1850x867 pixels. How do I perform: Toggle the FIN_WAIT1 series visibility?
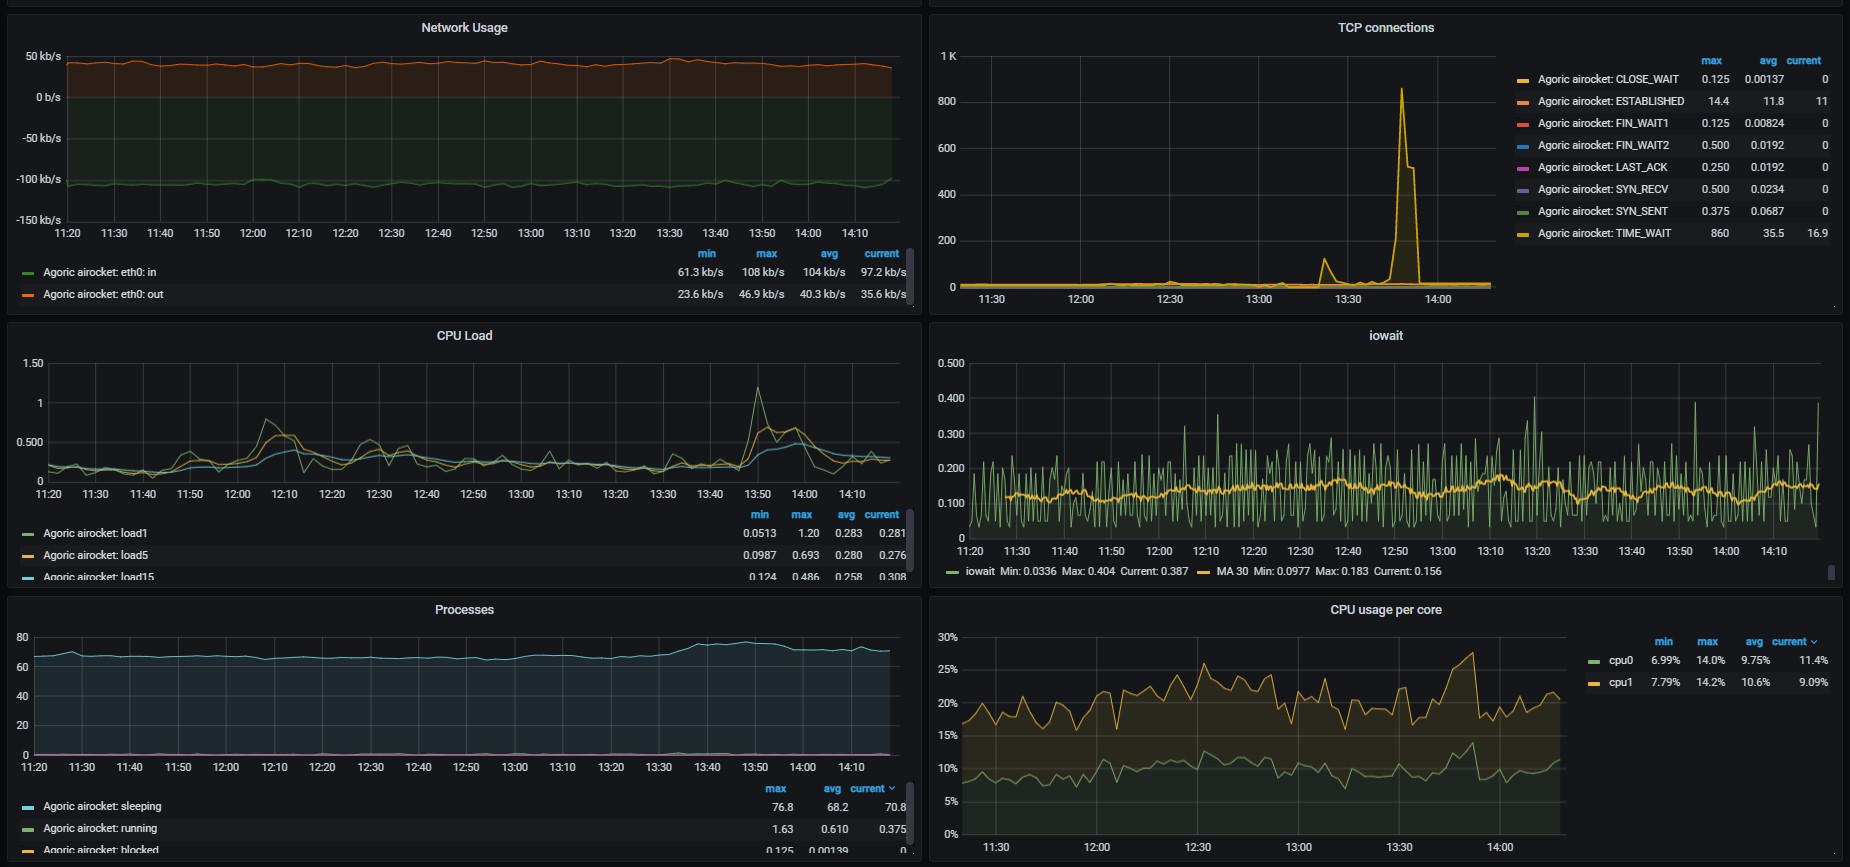[x=1603, y=123]
